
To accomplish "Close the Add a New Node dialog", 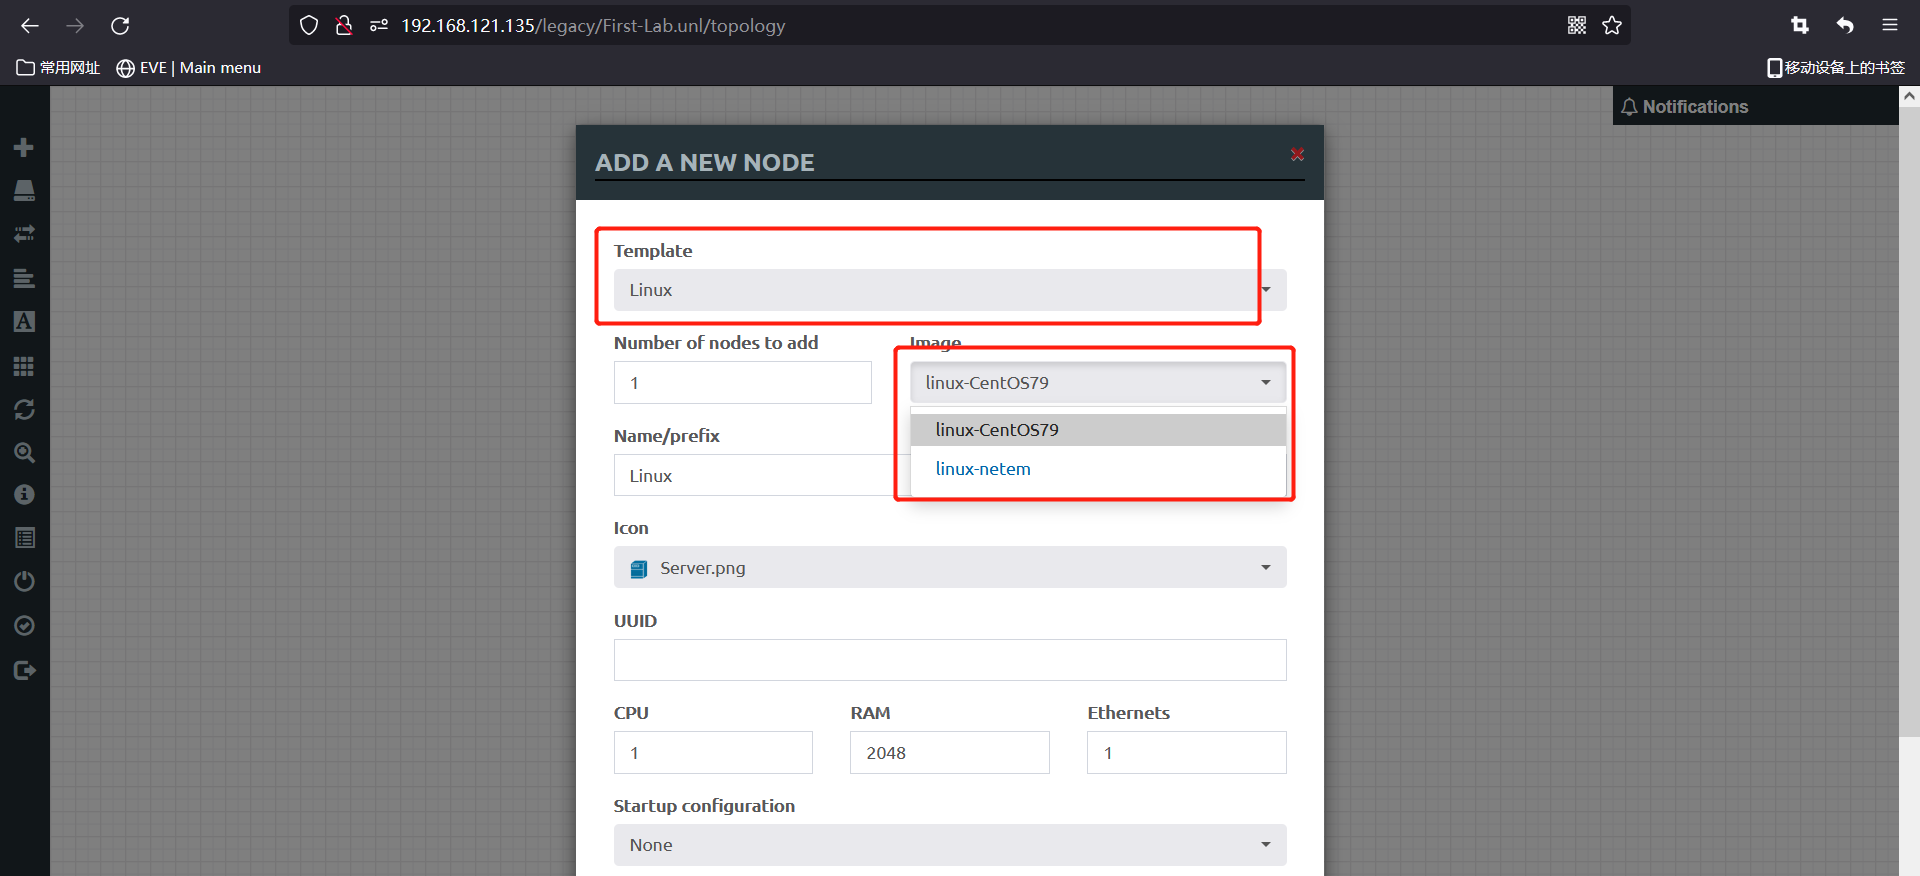I will click(x=1297, y=154).
